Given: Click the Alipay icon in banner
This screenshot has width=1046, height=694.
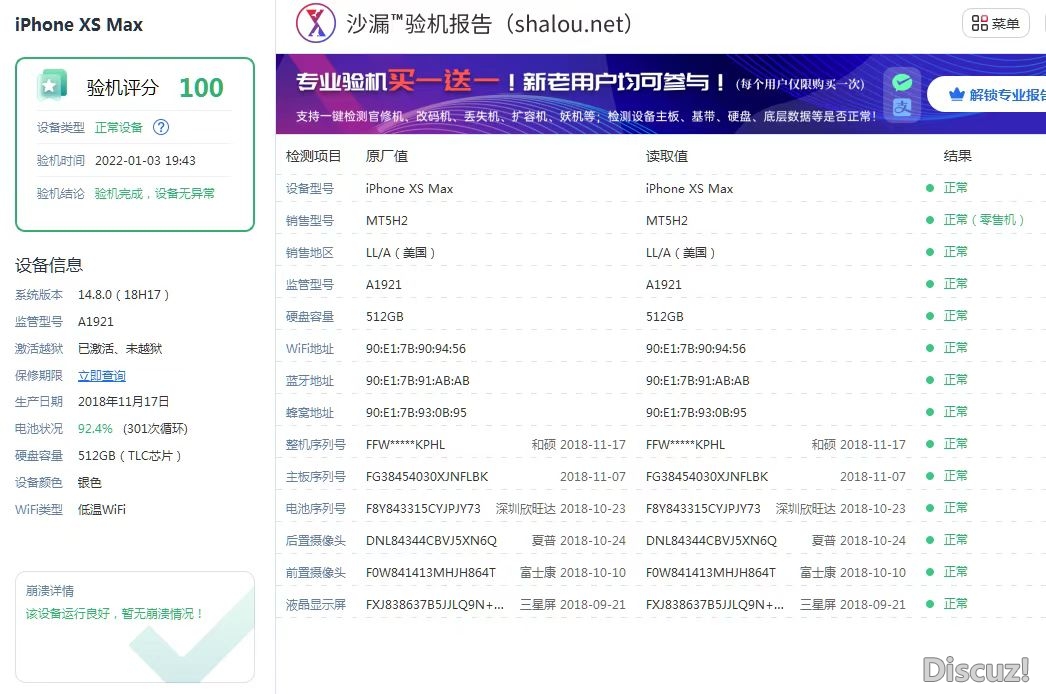Looking at the screenshot, I should coord(902,108).
